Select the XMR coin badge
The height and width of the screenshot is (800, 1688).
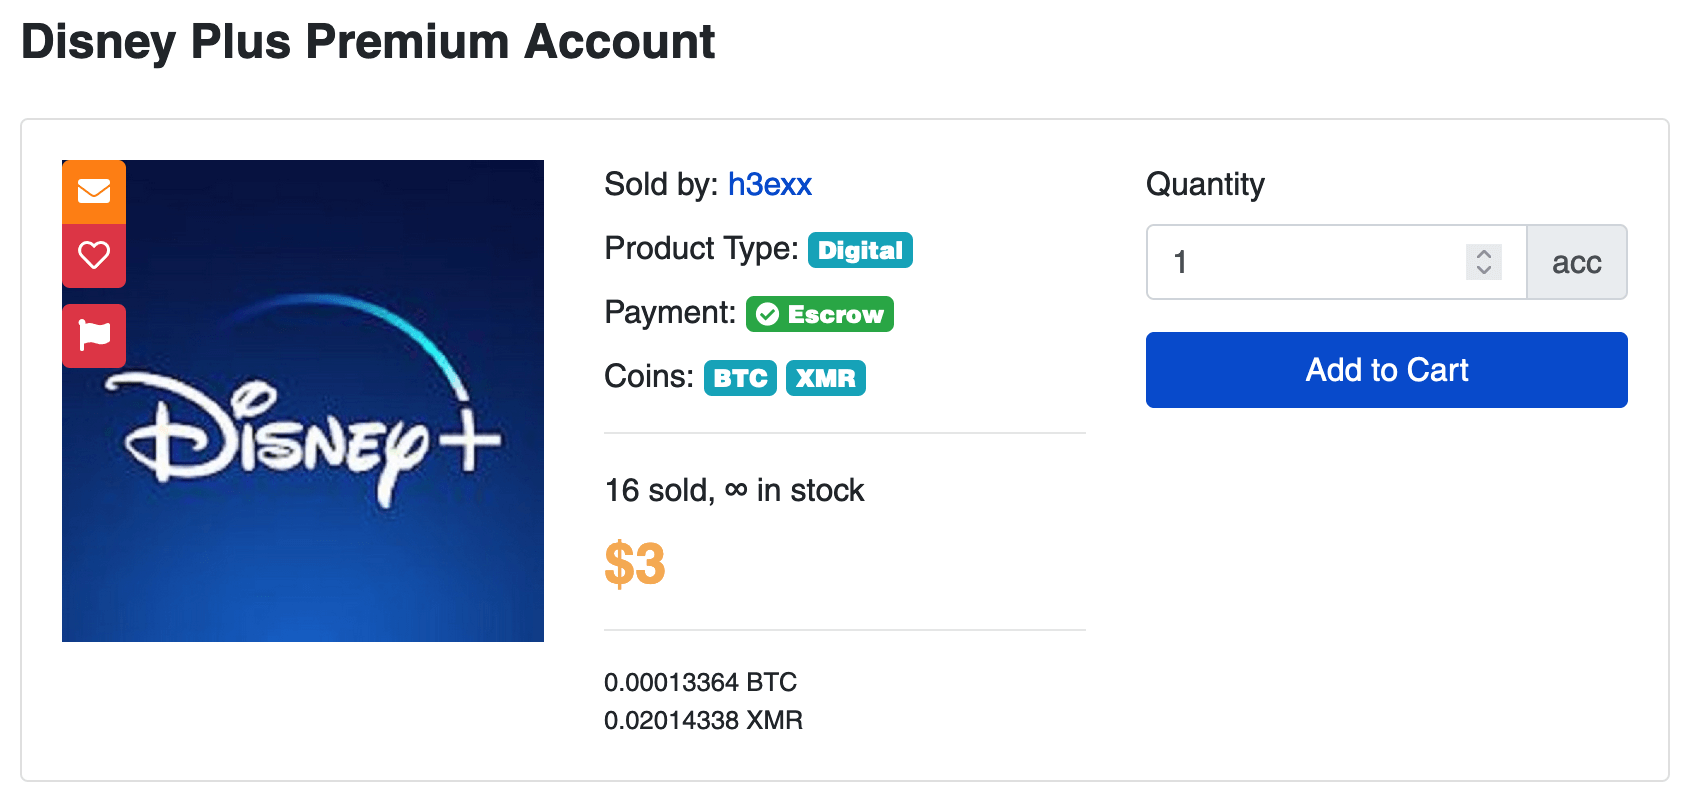826,378
